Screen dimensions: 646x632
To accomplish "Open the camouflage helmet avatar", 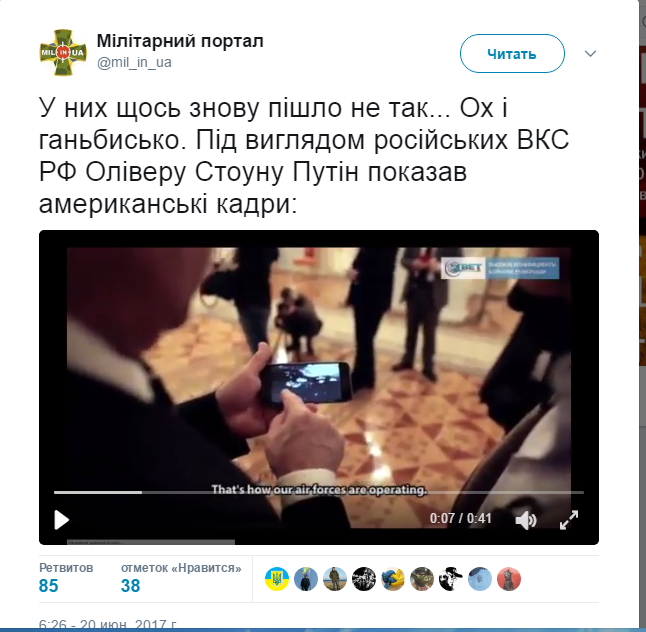I will point(422,579).
